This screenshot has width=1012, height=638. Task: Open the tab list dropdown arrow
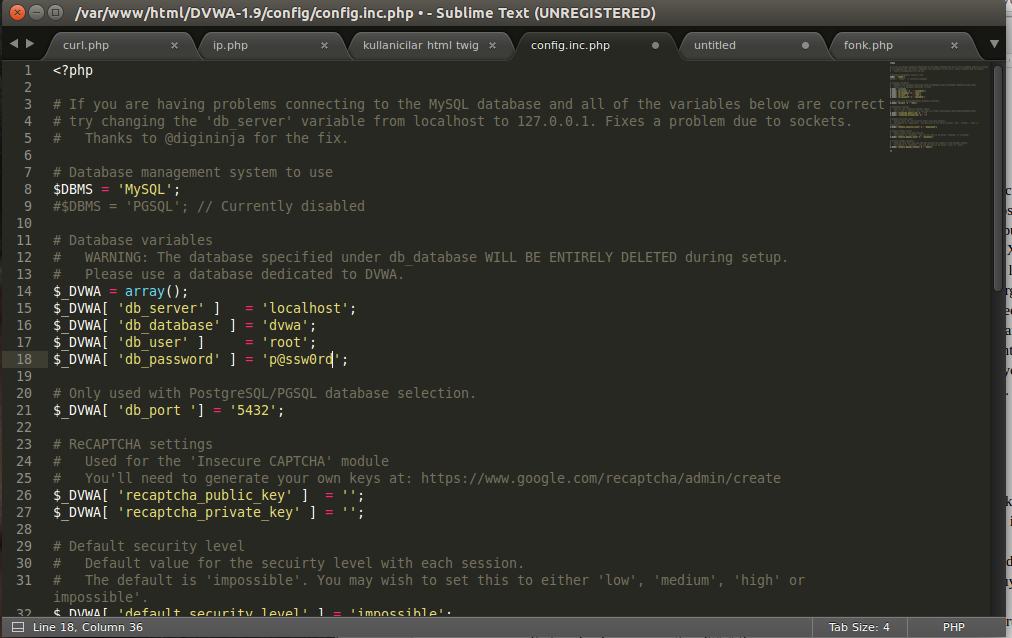[x=993, y=45]
